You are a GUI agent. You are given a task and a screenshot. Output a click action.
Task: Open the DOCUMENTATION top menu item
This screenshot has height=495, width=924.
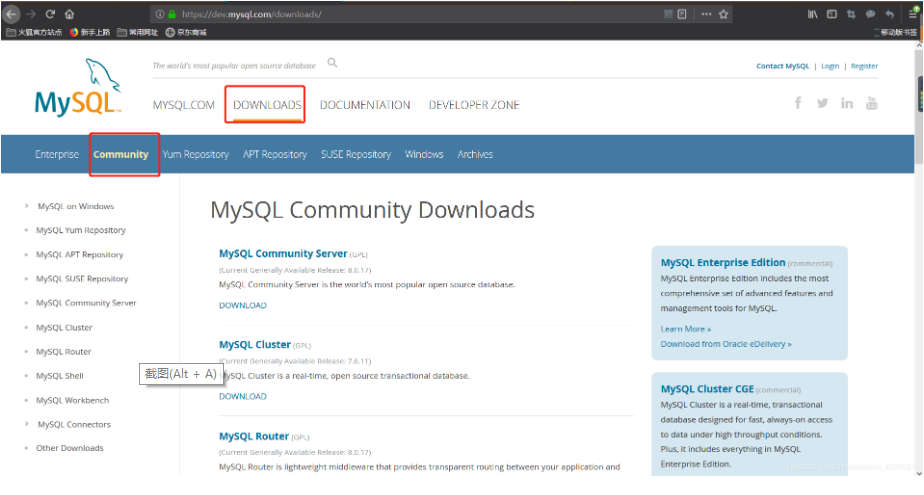point(365,105)
